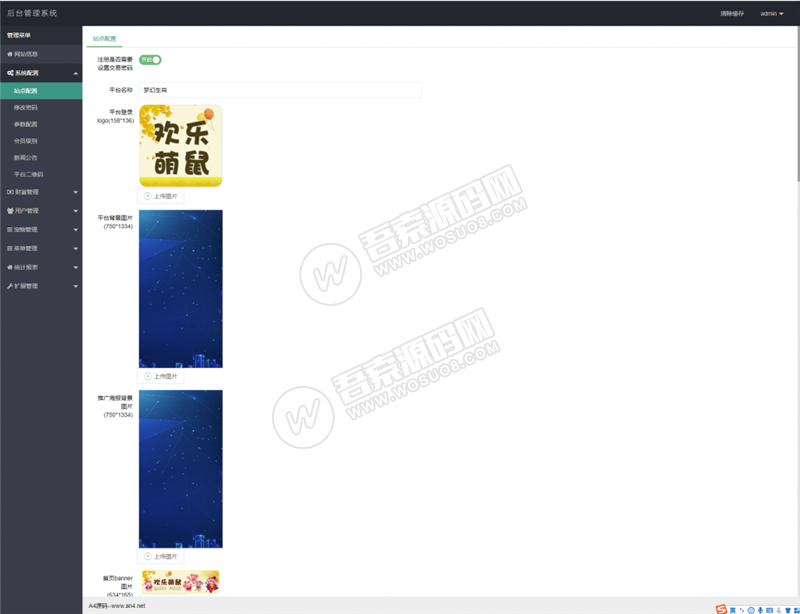
Task: Click the 平台名称 text input field
Action: [280, 90]
